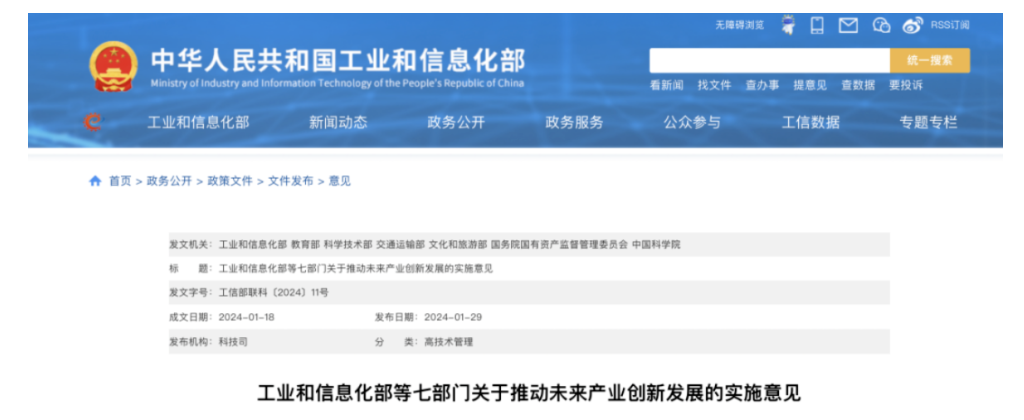Click the bold article headline
The height and width of the screenshot is (420, 1024).
(x=529, y=393)
